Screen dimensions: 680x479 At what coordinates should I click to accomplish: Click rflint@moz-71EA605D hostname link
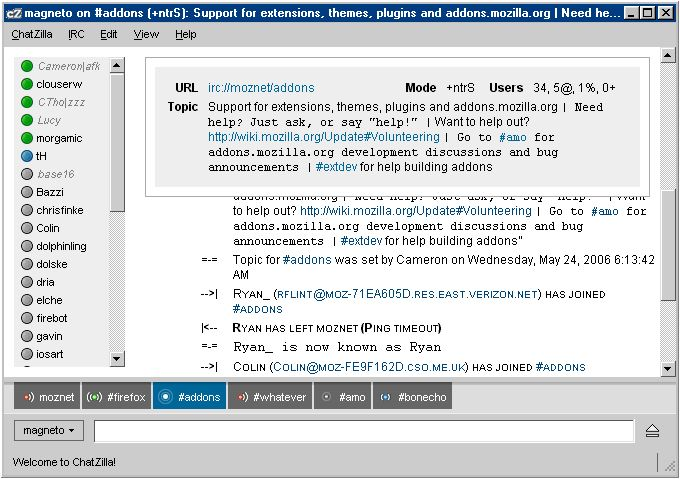(x=407, y=294)
